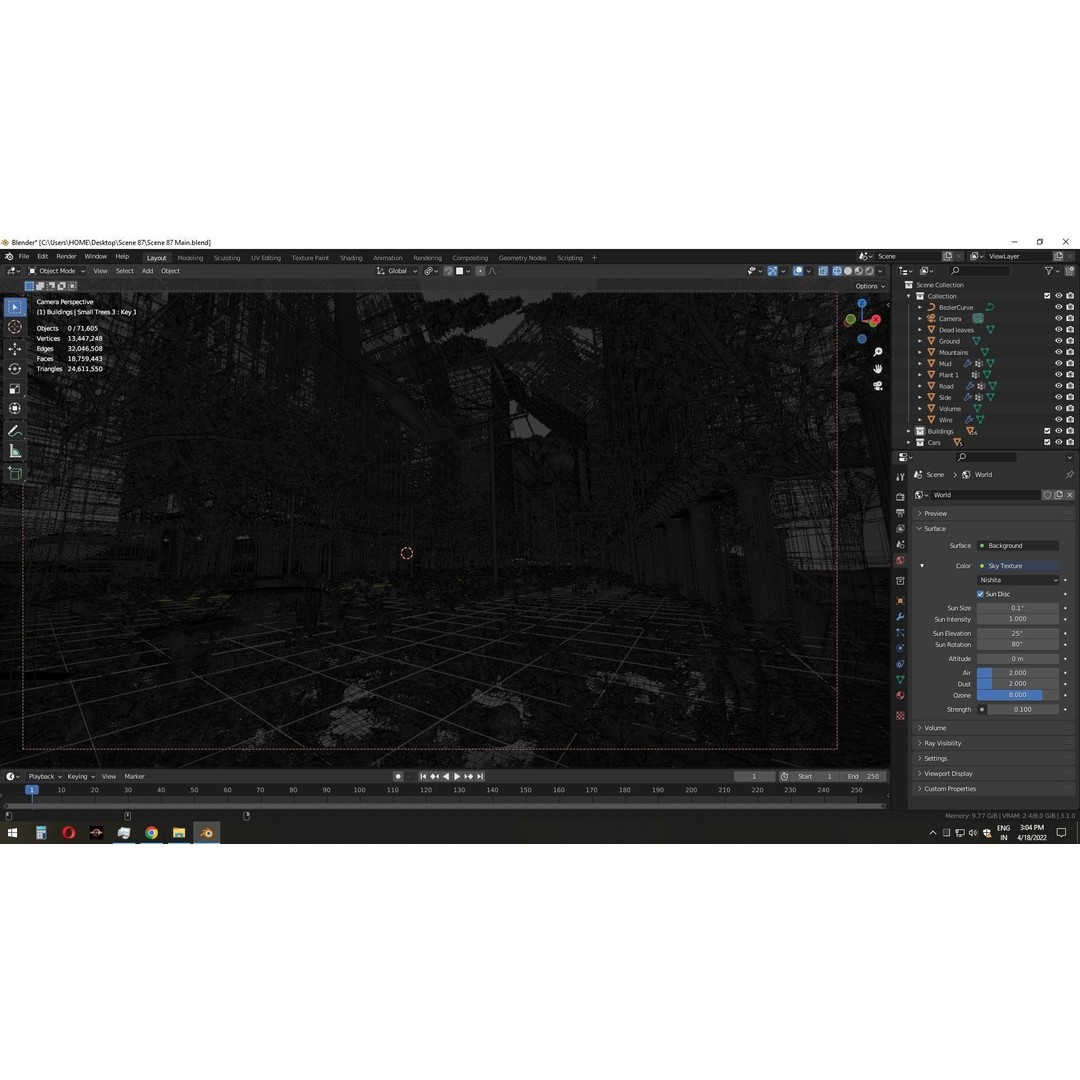The width and height of the screenshot is (1080, 1080).
Task: Click the viewport zoom magnifier icon
Action: 878,352
